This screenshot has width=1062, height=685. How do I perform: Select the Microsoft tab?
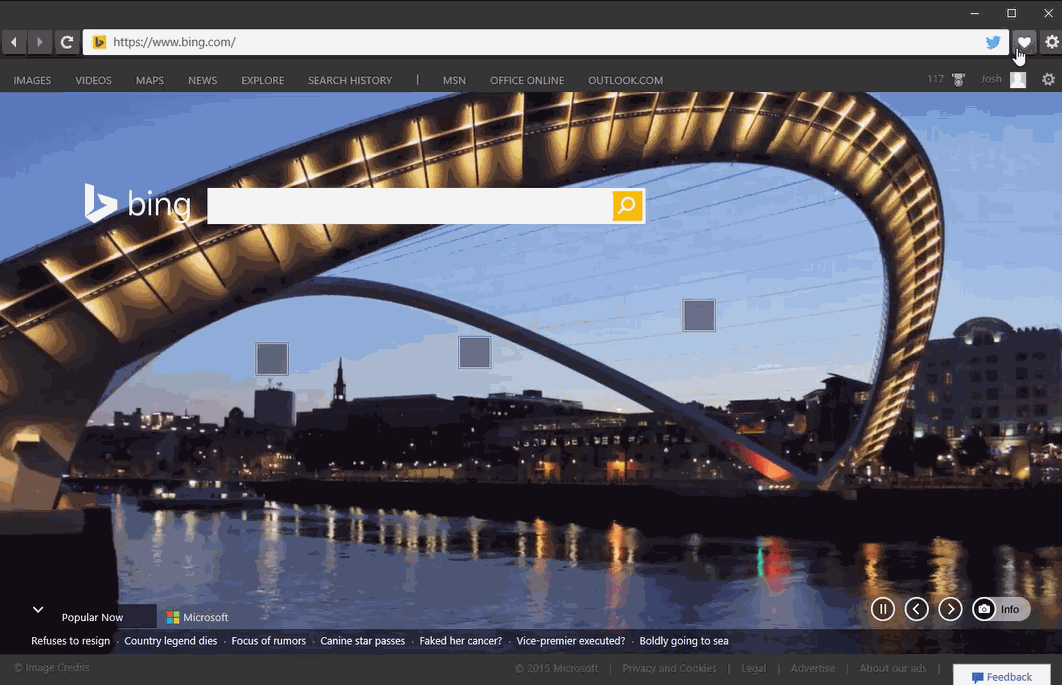pos(198,617)
